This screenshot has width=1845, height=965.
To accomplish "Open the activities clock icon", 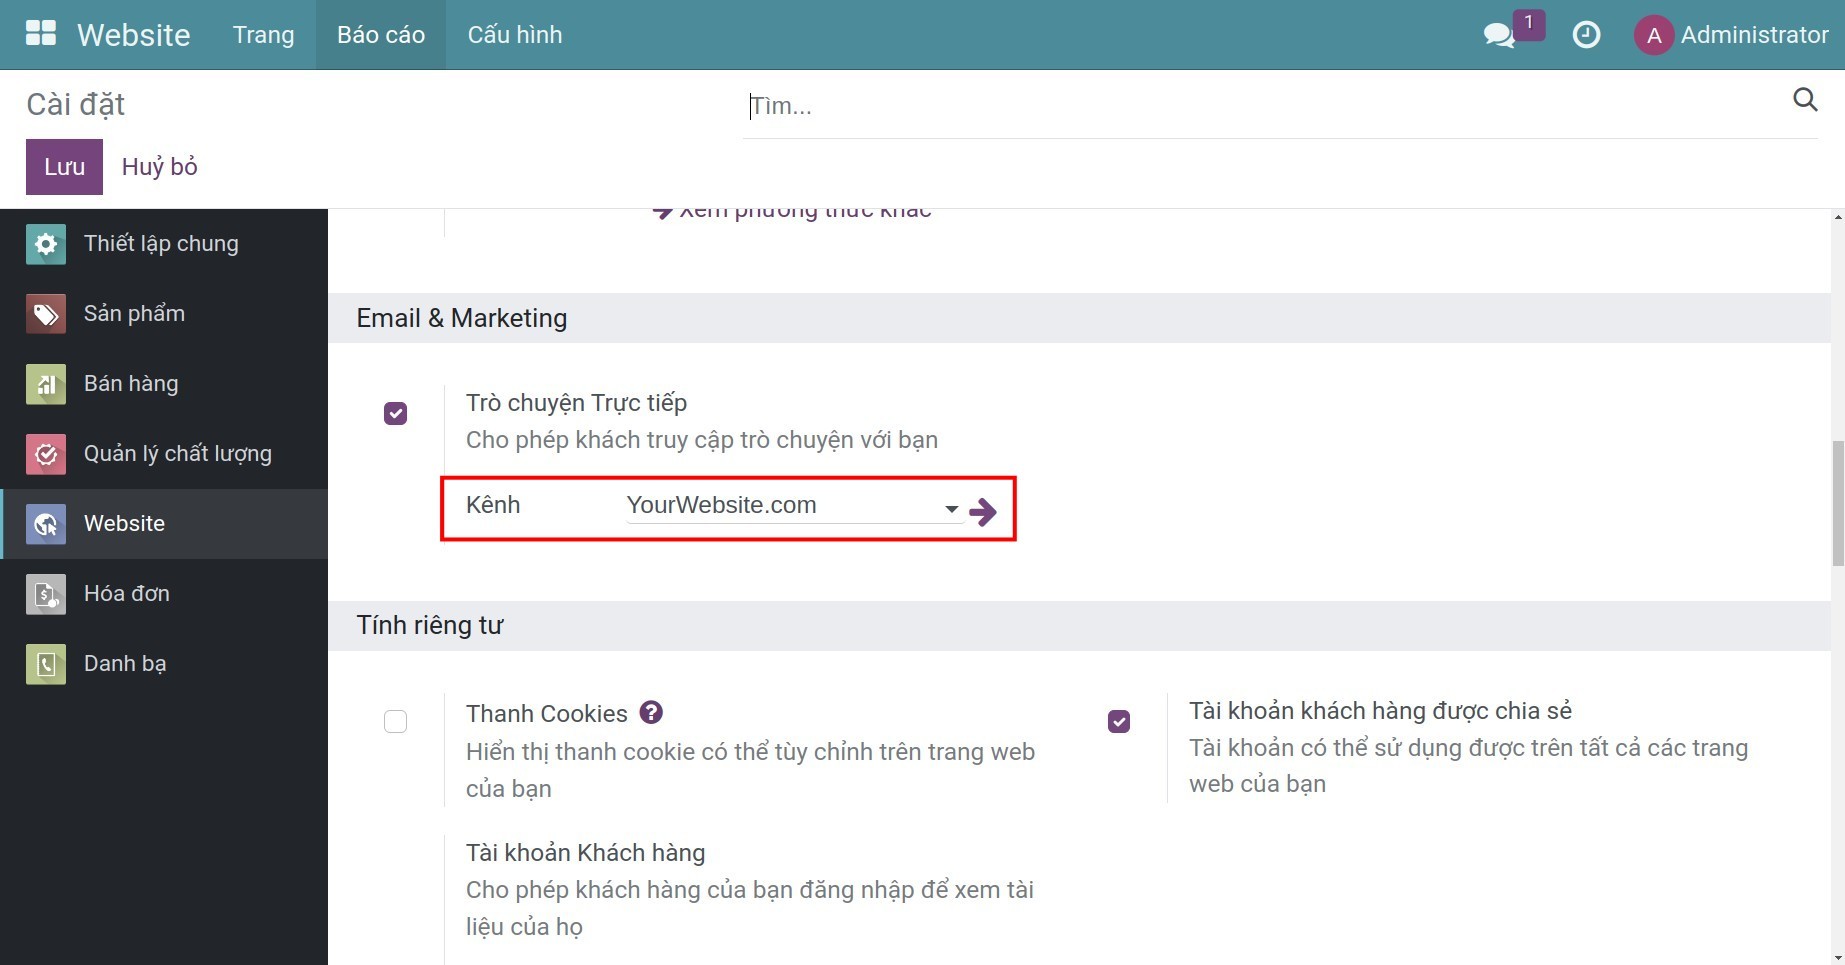I will click(x=1586, y=34).
